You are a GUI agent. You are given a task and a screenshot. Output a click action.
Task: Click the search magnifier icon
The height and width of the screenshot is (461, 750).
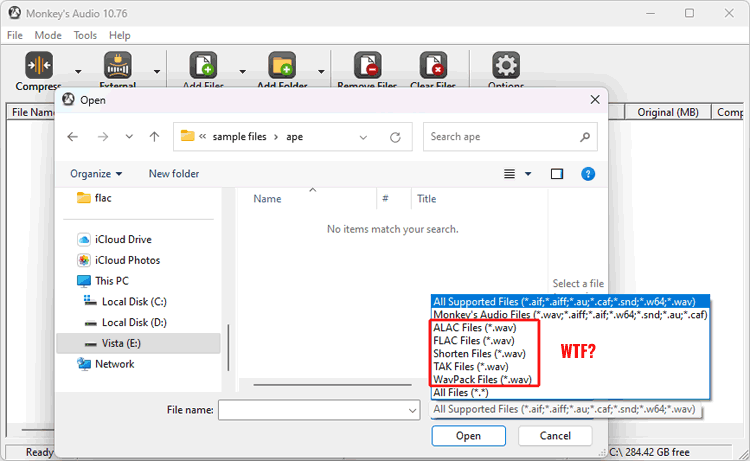tap(585, 137)
